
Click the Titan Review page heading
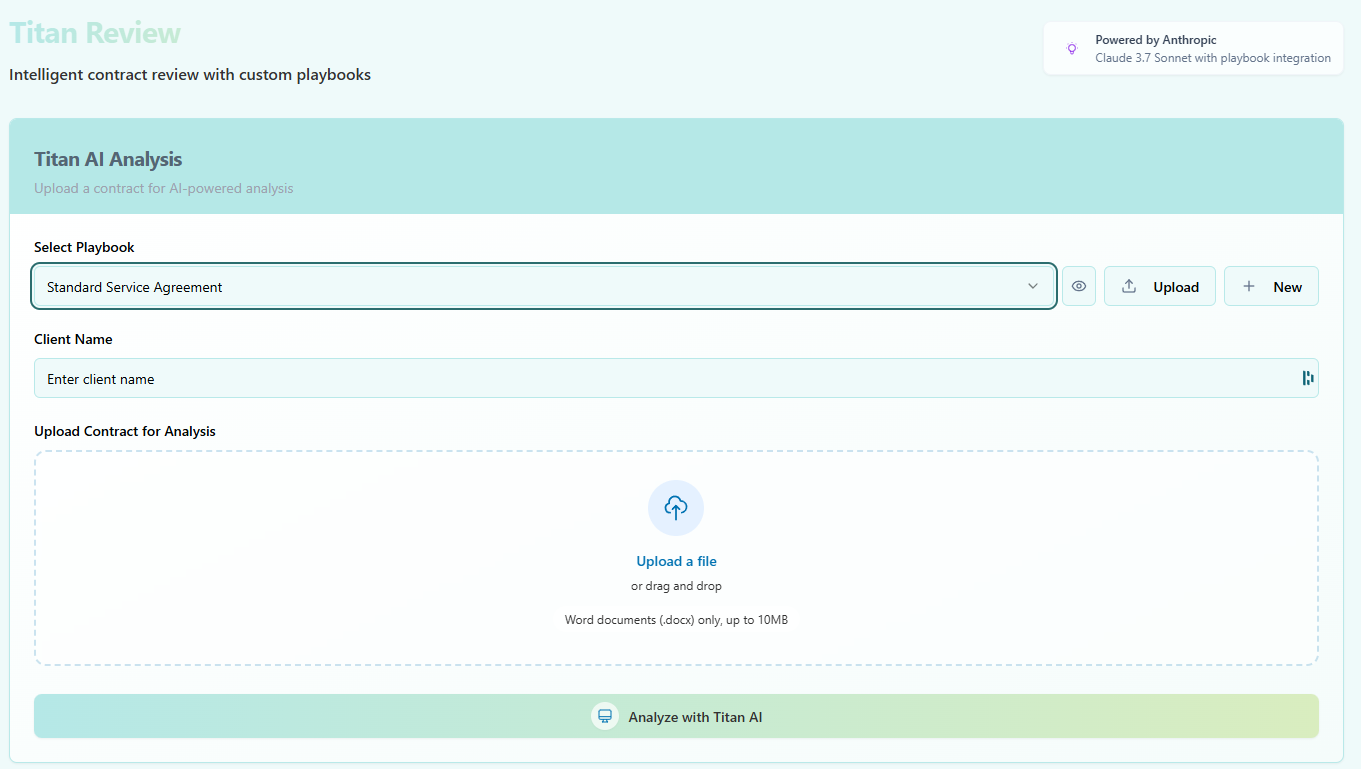(x=94, y=33)
